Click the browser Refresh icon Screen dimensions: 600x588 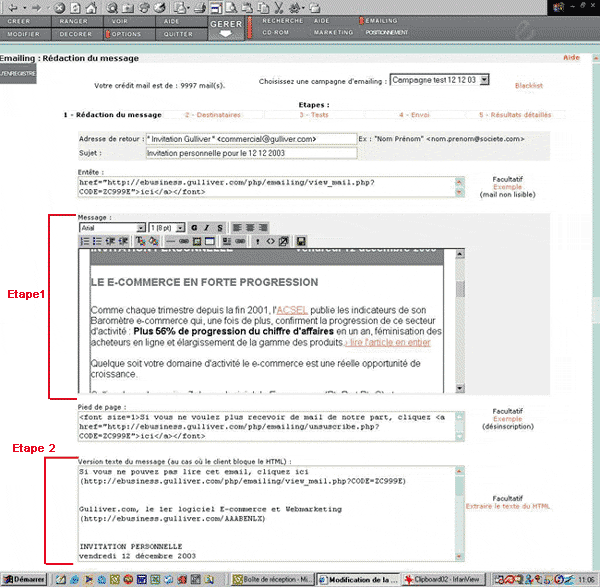[x=75, y=7]
